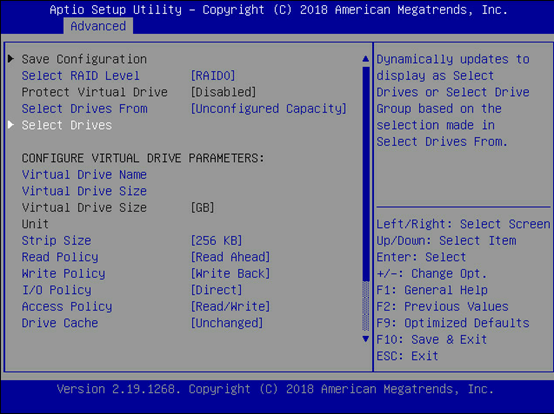
Task: Click the scrollbar down arrow
Action: pos(366,339)
